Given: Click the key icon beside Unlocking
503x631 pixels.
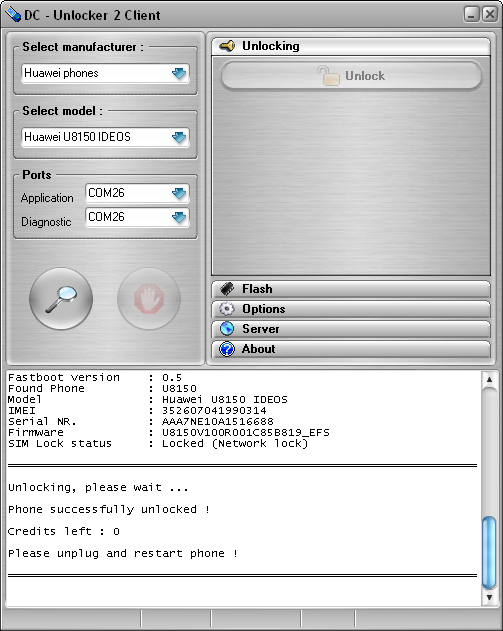Looking at the screenshot, I should point(227,46).
